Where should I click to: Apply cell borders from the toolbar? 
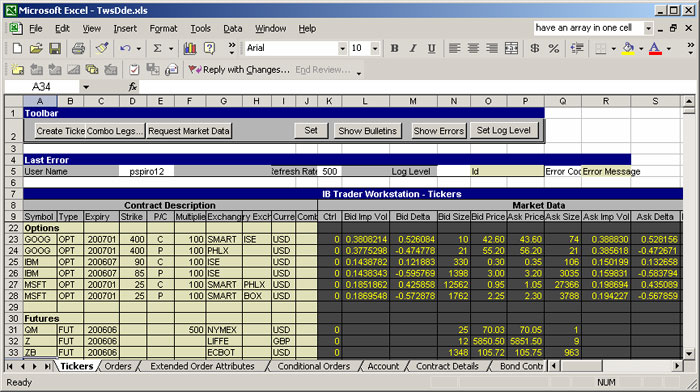601,48
